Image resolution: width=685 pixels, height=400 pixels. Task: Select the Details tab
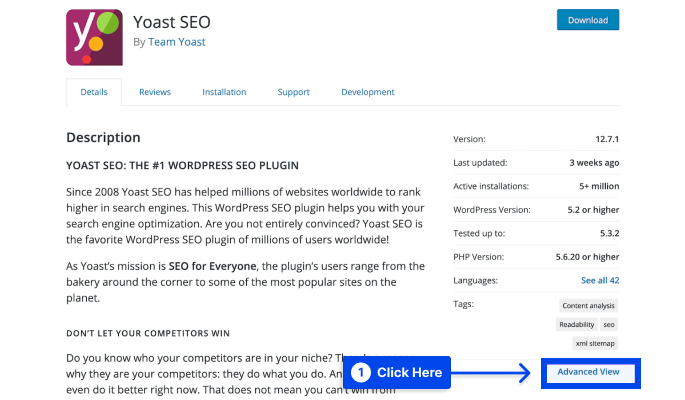coord(94,92)
